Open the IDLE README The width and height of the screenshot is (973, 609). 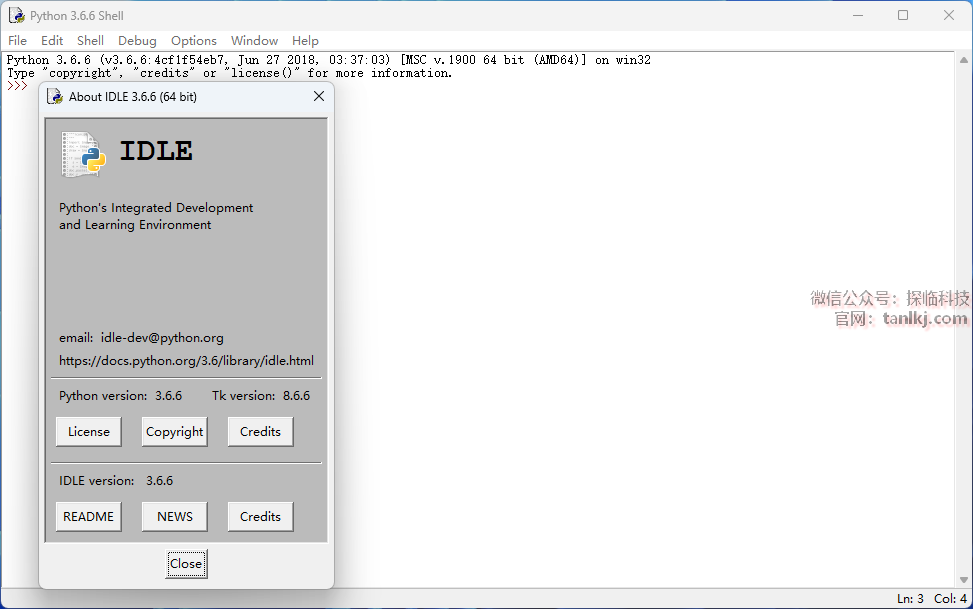[x=89, y=517]
